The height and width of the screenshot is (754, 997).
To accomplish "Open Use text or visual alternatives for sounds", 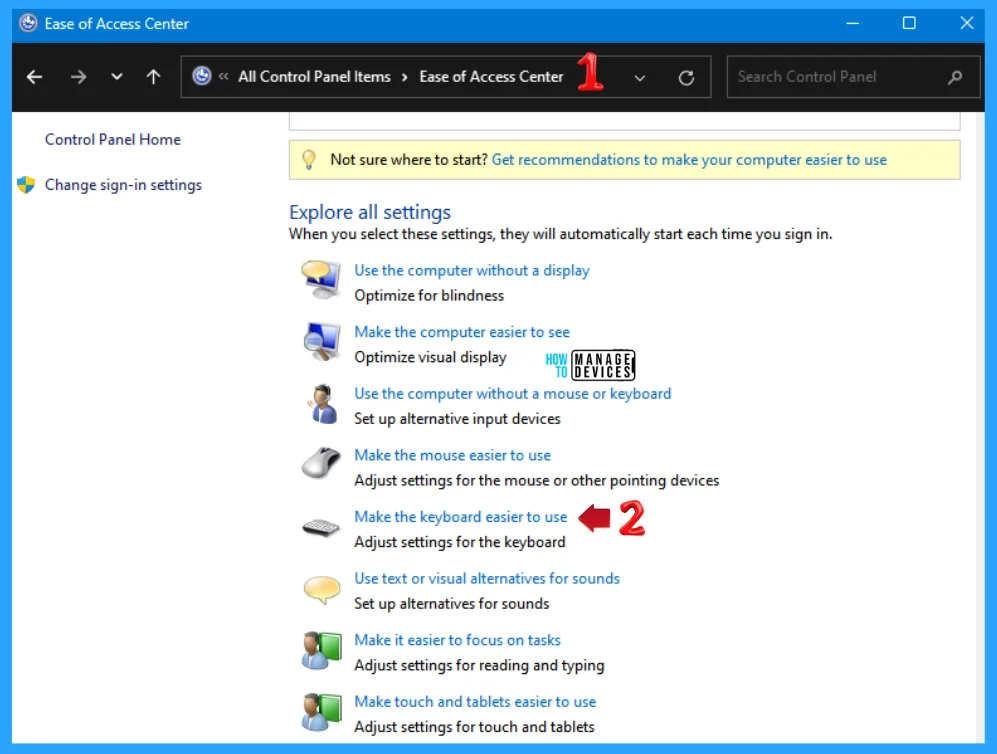I will [x=487, y=579].
